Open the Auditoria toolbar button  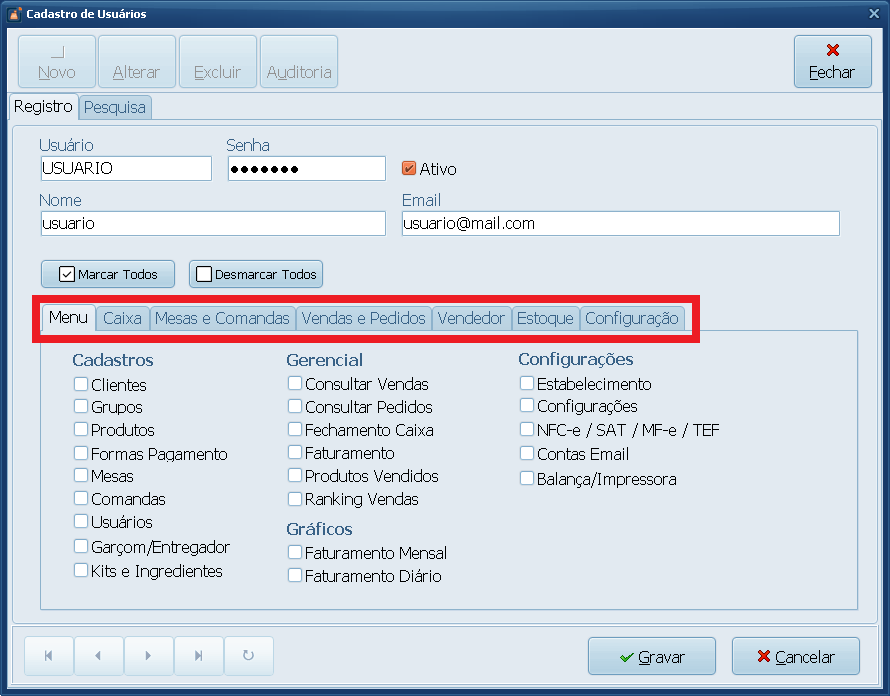(x=299, y=62)
